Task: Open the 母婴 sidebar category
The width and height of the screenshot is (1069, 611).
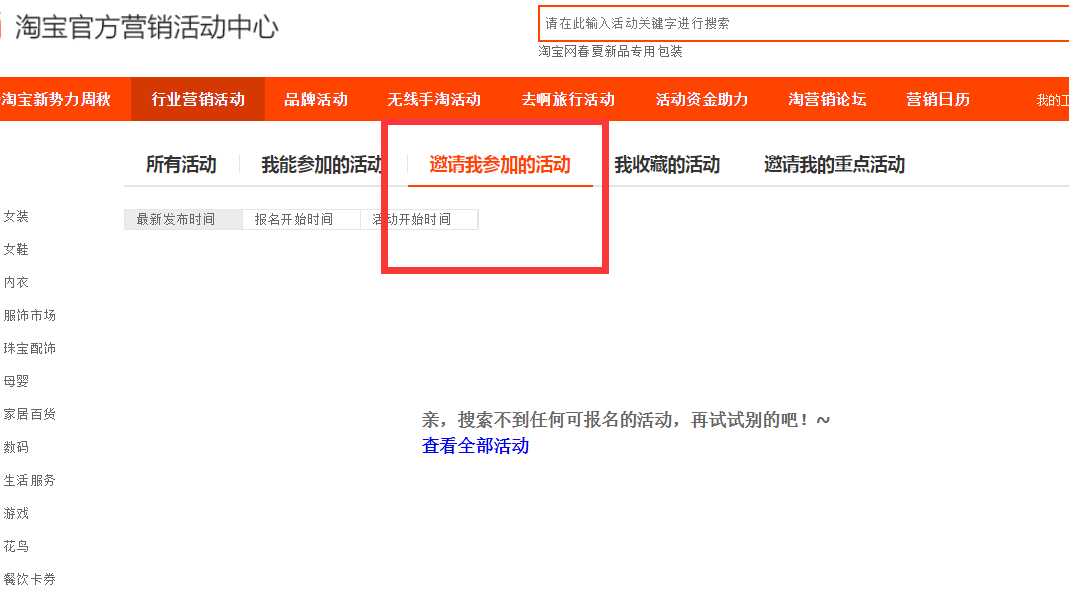Action: coord(16,381)
